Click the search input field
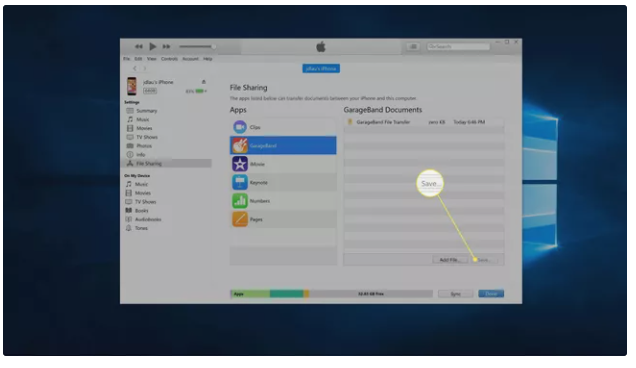This screenshot has width=636, height=368. (x=458, y=47)
